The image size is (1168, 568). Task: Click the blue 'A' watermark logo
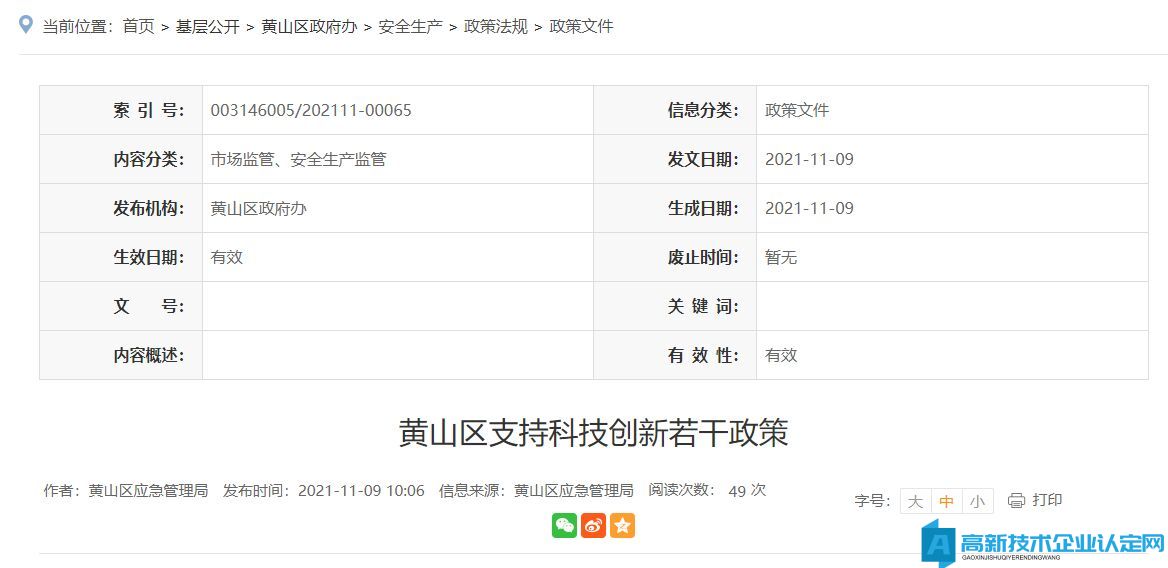click(938, 544)
